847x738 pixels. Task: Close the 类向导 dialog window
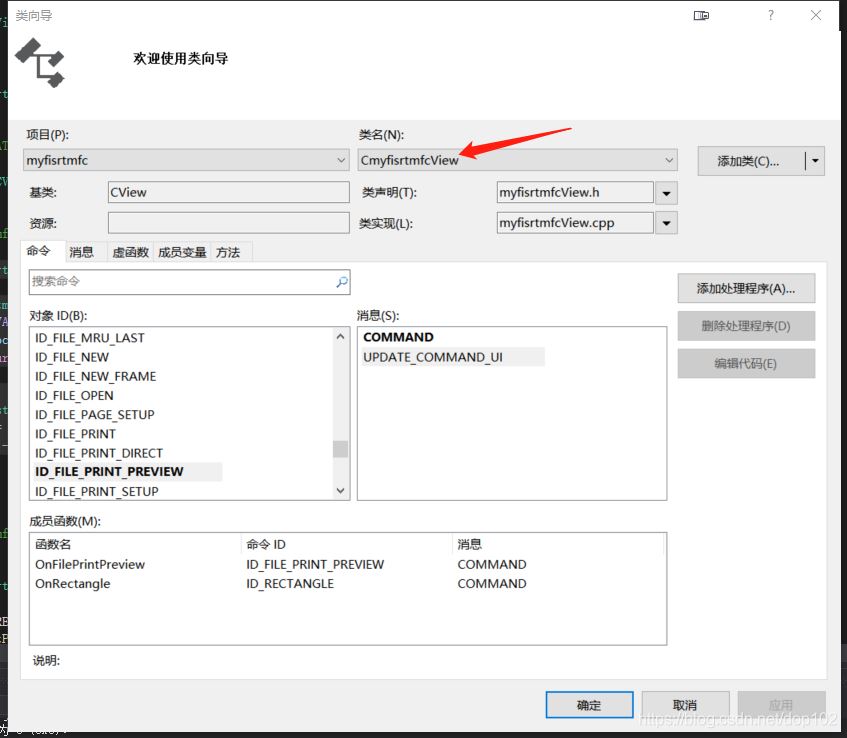[x=816, y=16]
